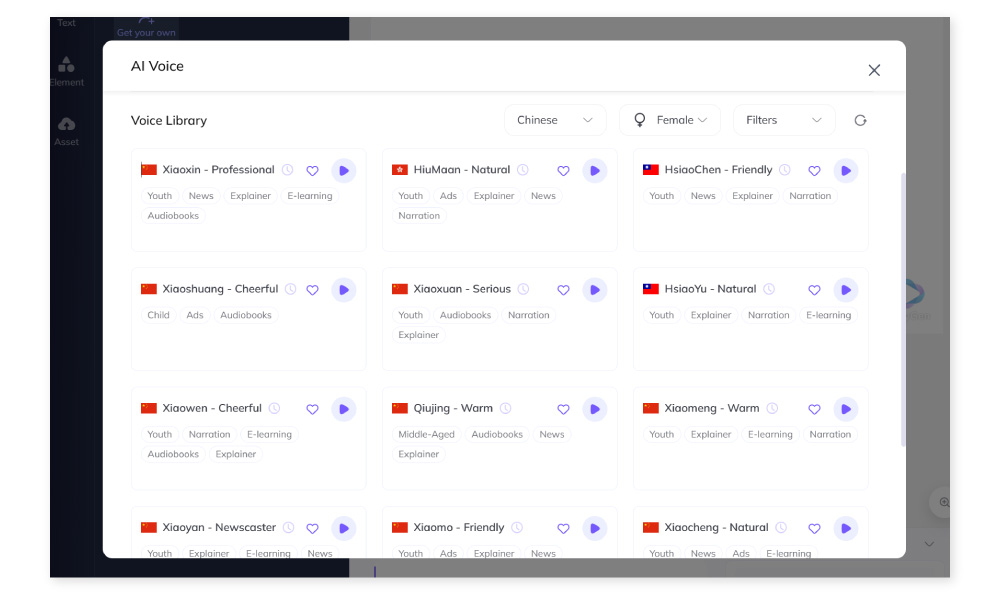Close the AI Voice dialog

(x=874, y=70)
